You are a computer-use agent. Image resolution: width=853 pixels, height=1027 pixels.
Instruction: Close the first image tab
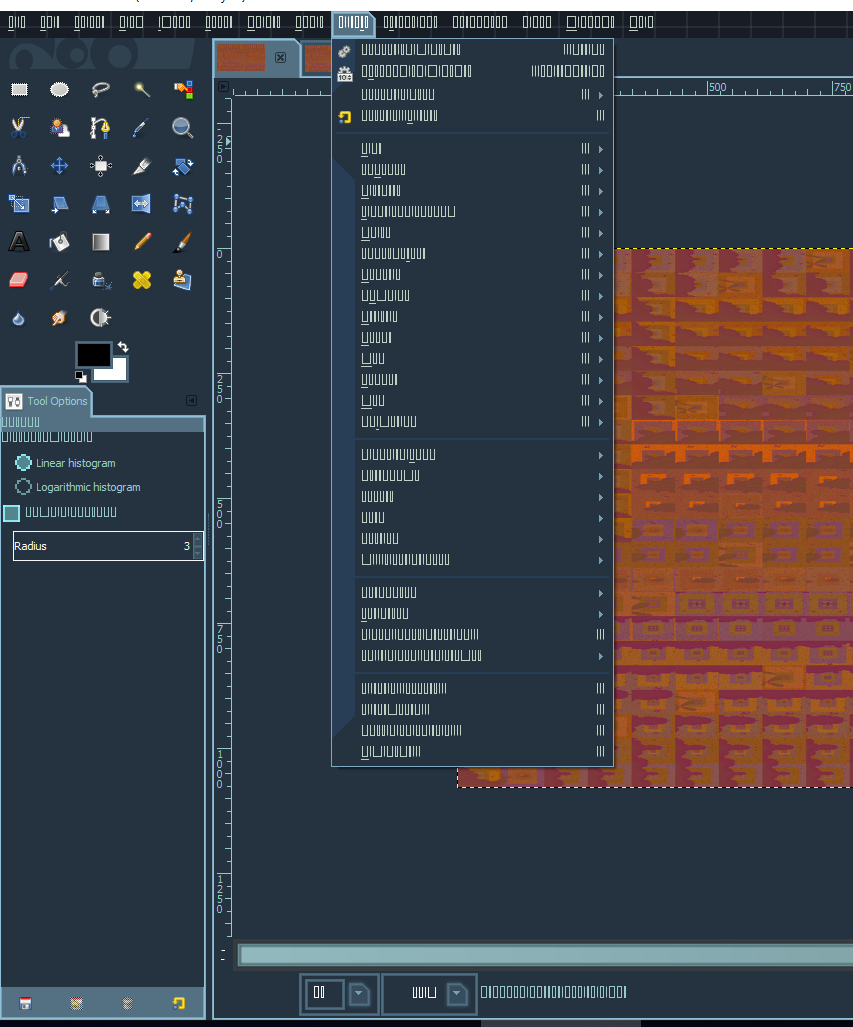(x=281, y=58)
